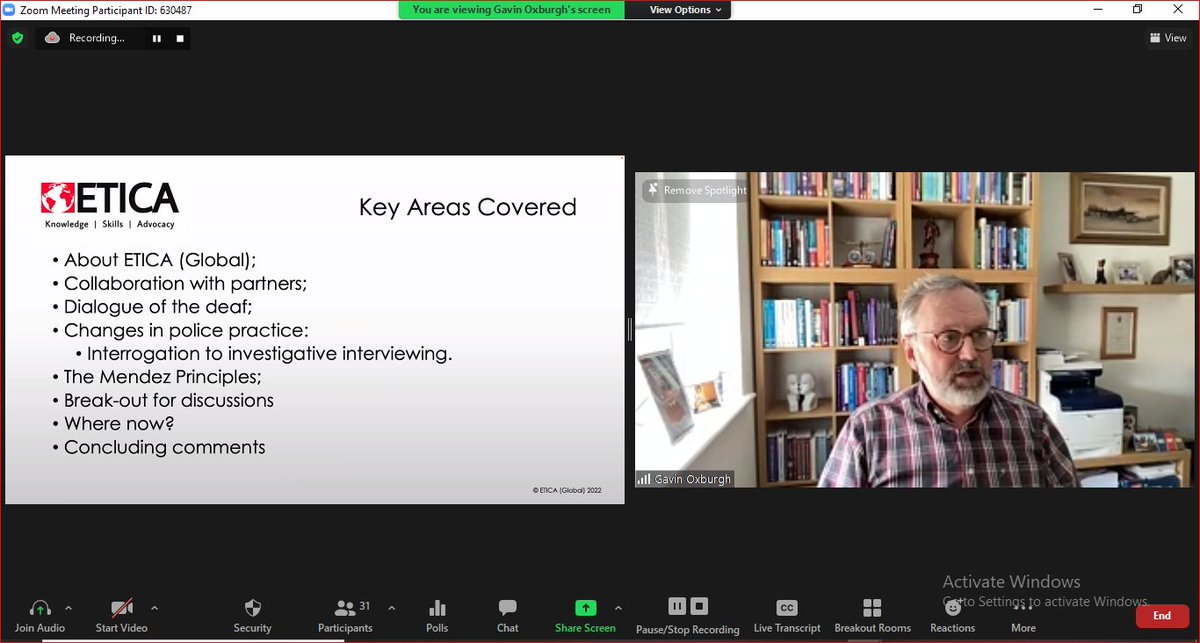
Task: Click the 'Where now?' bullet
Action: [x=119, y=424]
